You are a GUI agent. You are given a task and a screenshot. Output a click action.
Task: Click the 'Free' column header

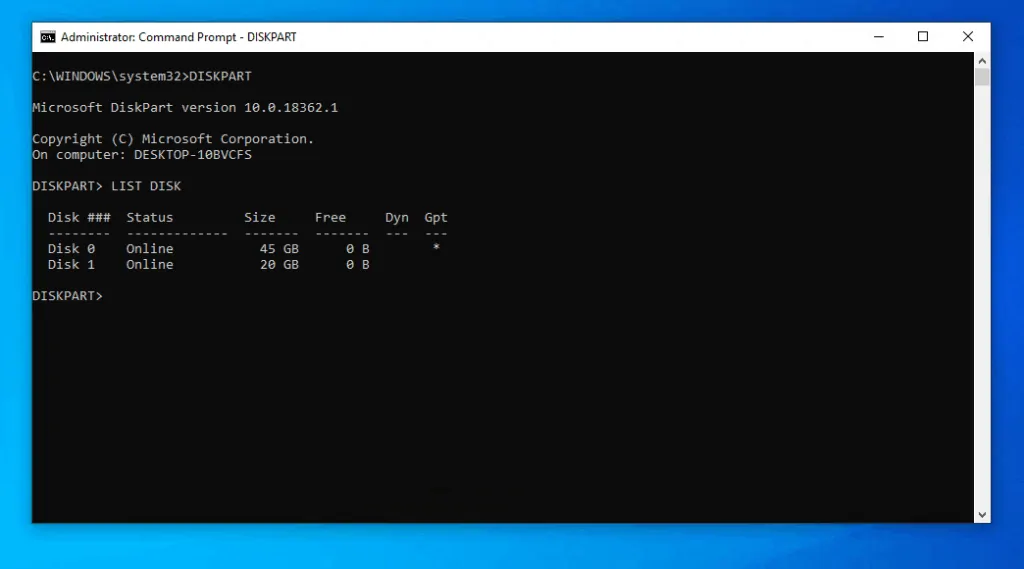[330, 218]
